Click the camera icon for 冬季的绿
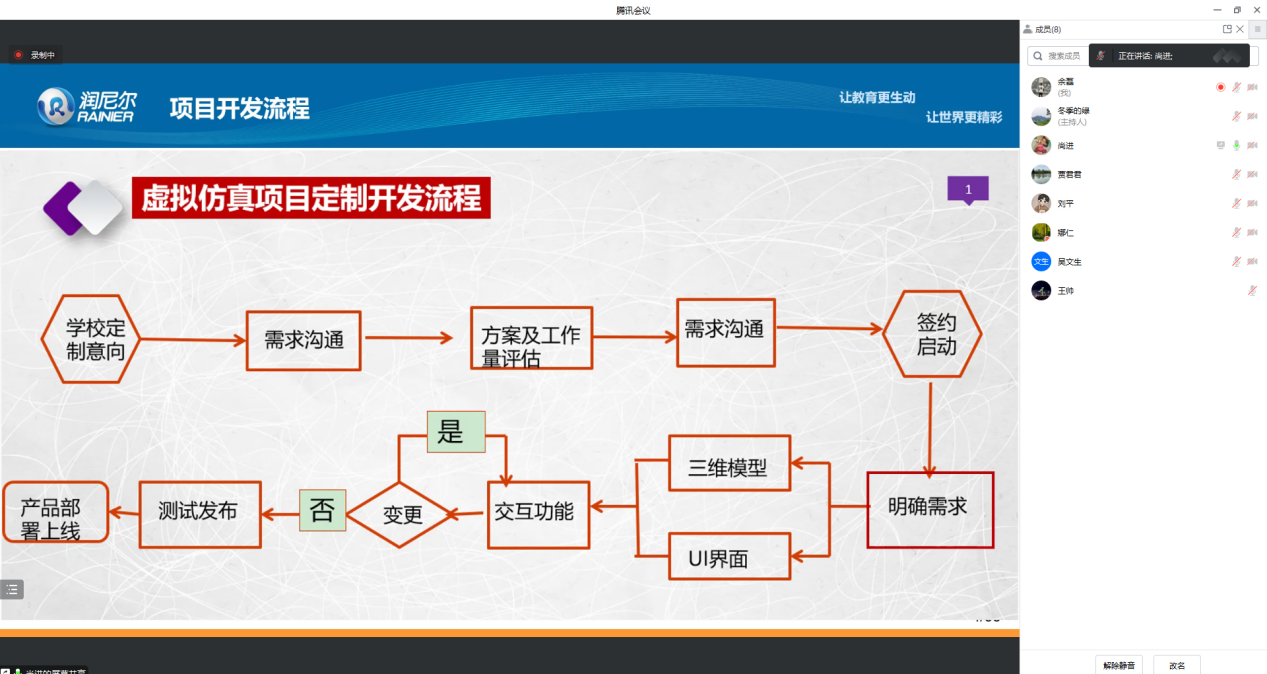 pyautogui.click(x=1252, y=116)
